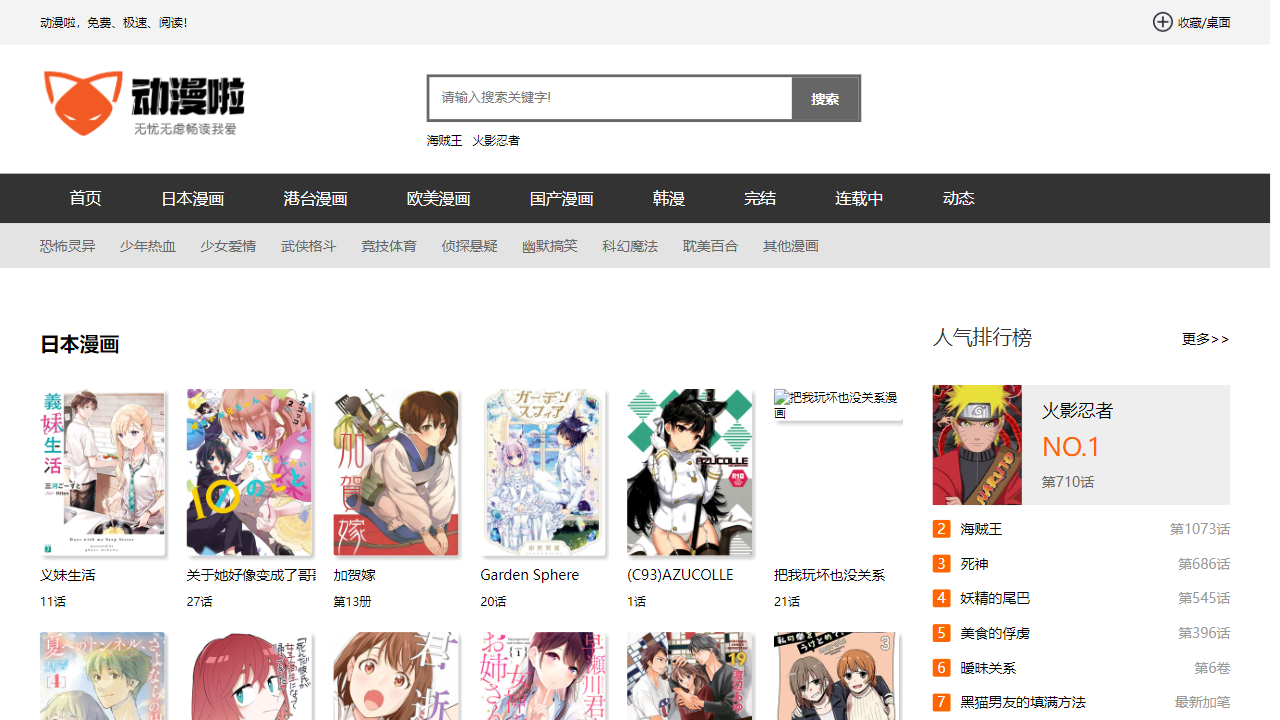The height and width of the screenshot is (720, 1280).
Task: Open 加贺嫁 cover thumbnail
Action: tap(396, 472)
